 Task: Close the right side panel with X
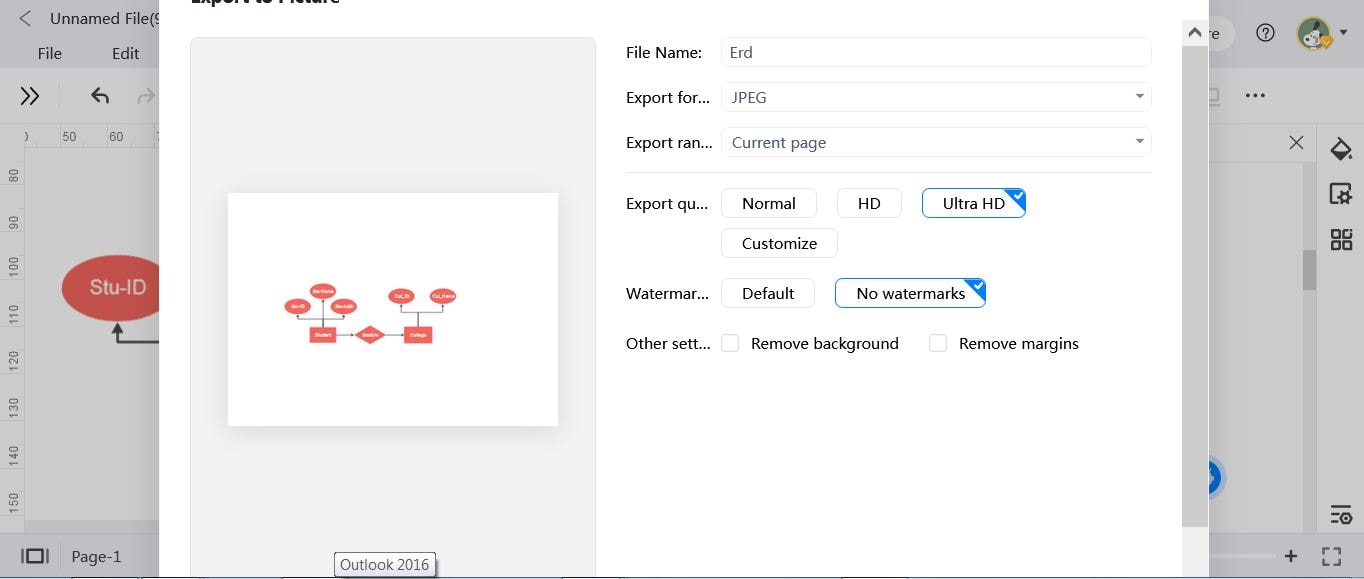pyautogui.click(x=1296, y=143)
